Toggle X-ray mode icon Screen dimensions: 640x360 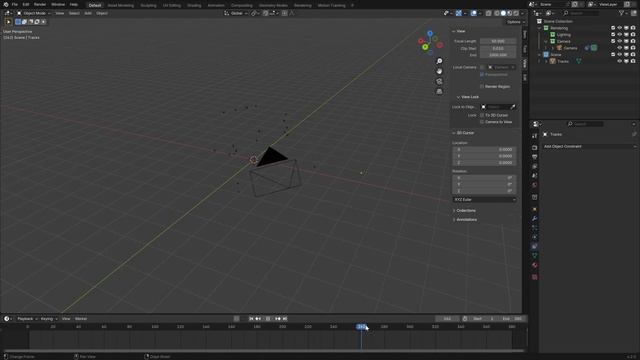pyautogui.click(x=489, y=13)
